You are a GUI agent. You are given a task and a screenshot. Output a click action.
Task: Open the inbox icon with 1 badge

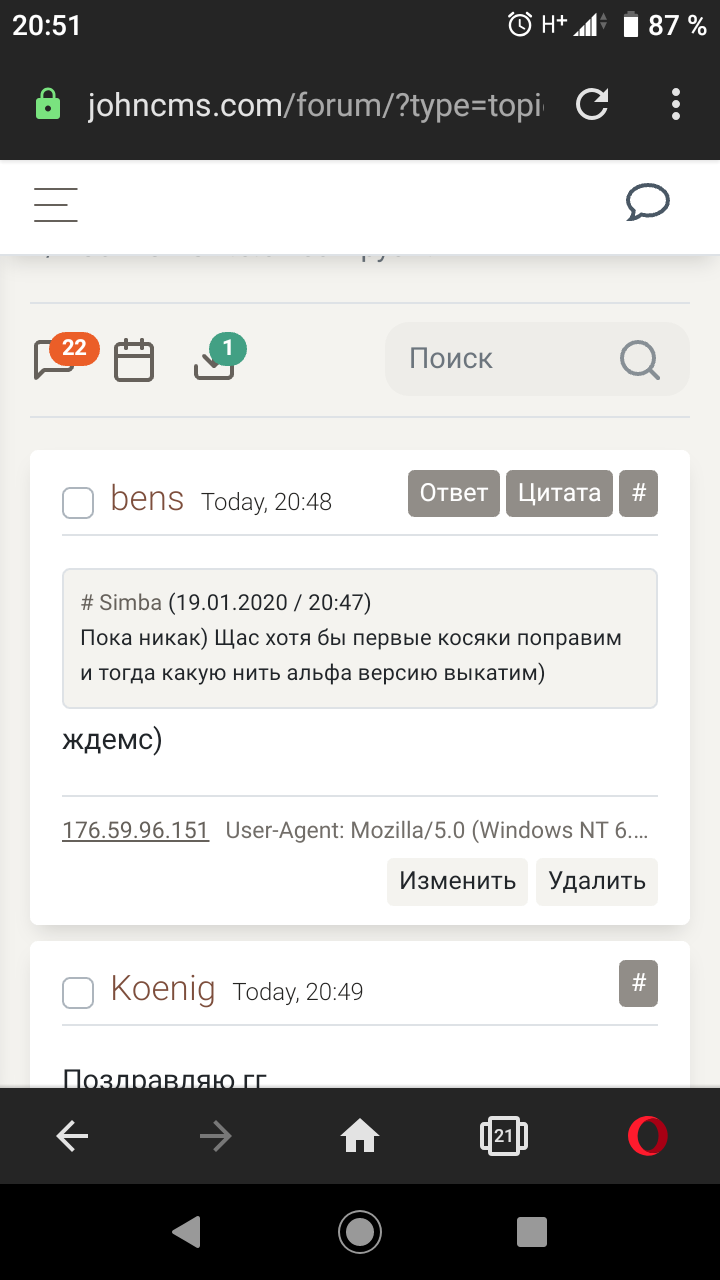[215, 362]
